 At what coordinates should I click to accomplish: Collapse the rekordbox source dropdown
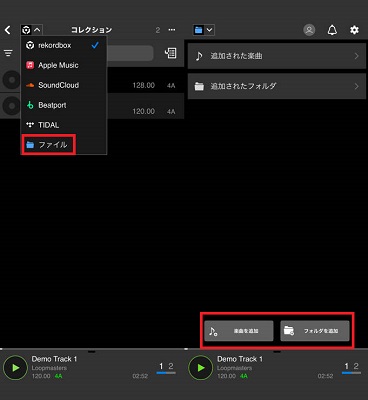tap(31, 30)
